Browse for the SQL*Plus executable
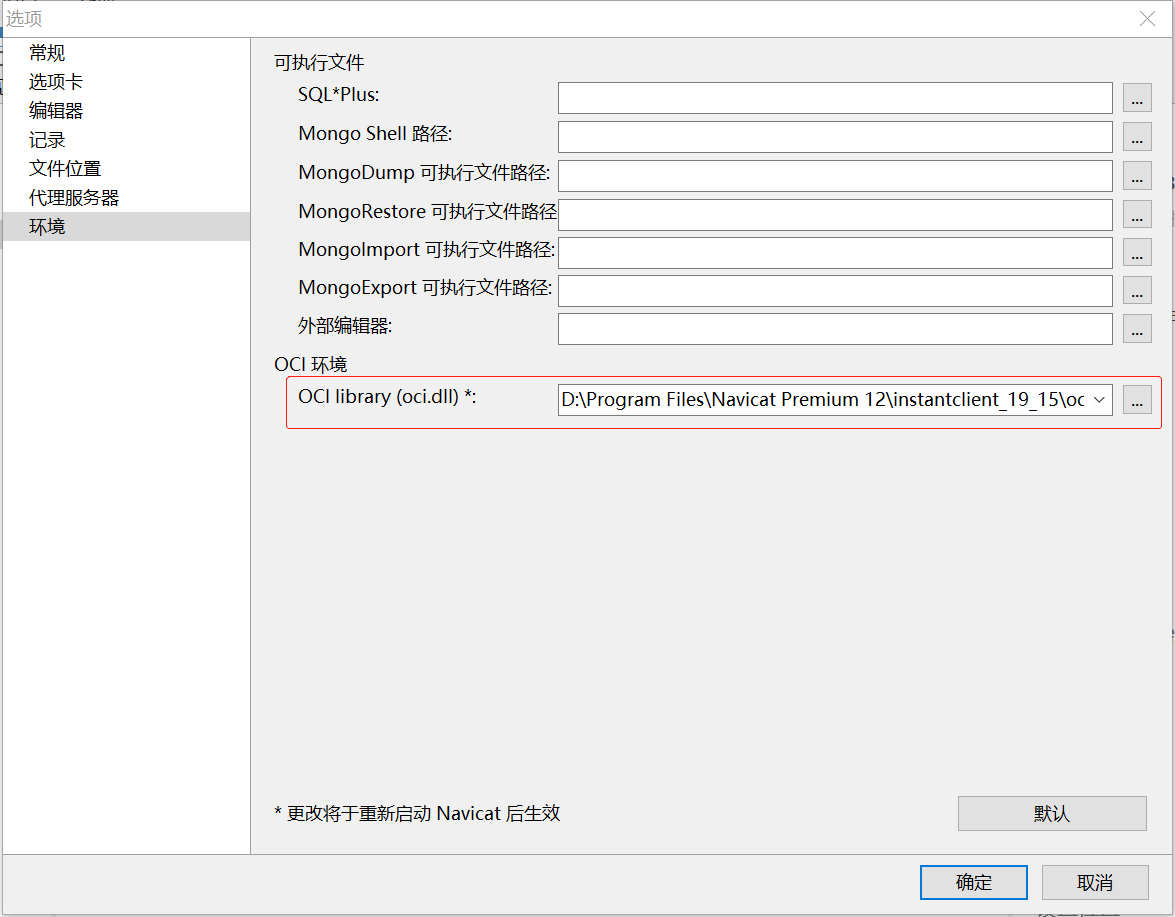This screenshot has height=917, width=1175. click(x=1137, y=98)
